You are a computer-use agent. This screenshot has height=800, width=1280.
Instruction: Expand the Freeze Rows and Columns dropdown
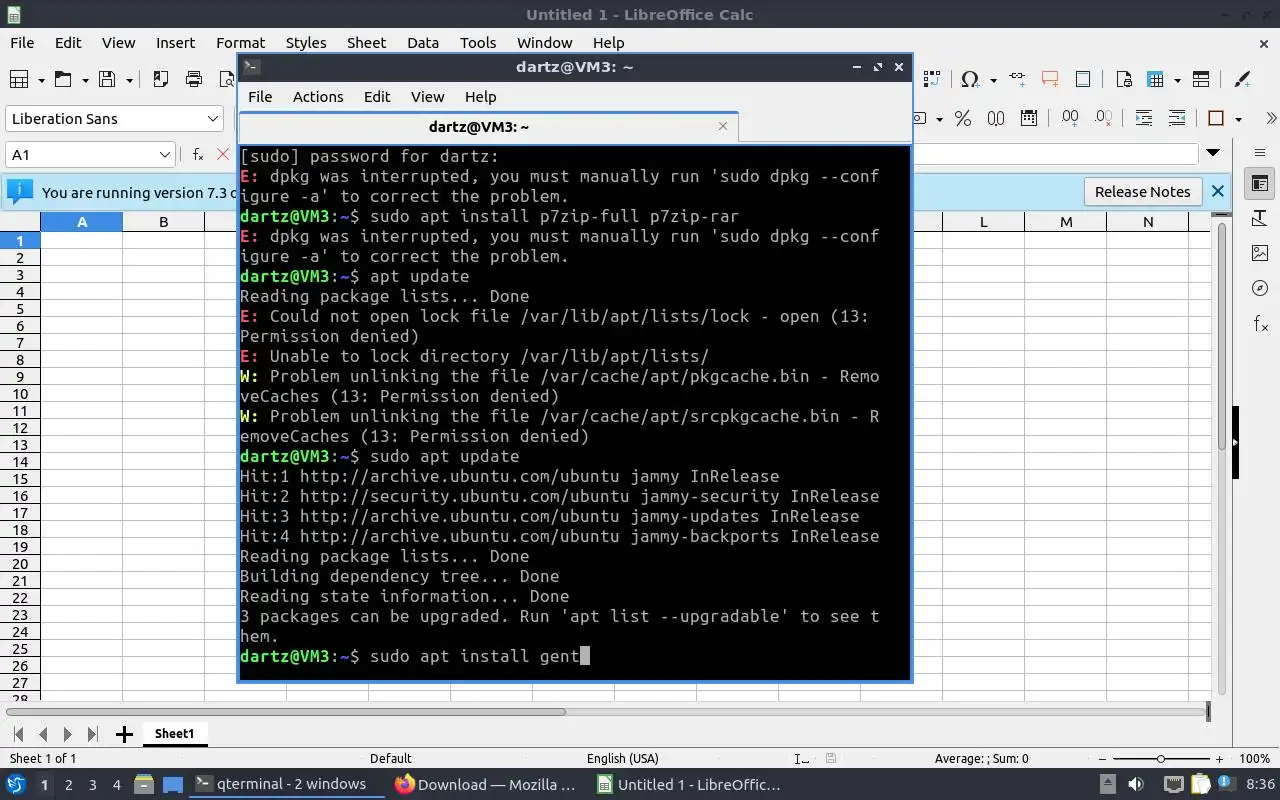coord(1178,80)
